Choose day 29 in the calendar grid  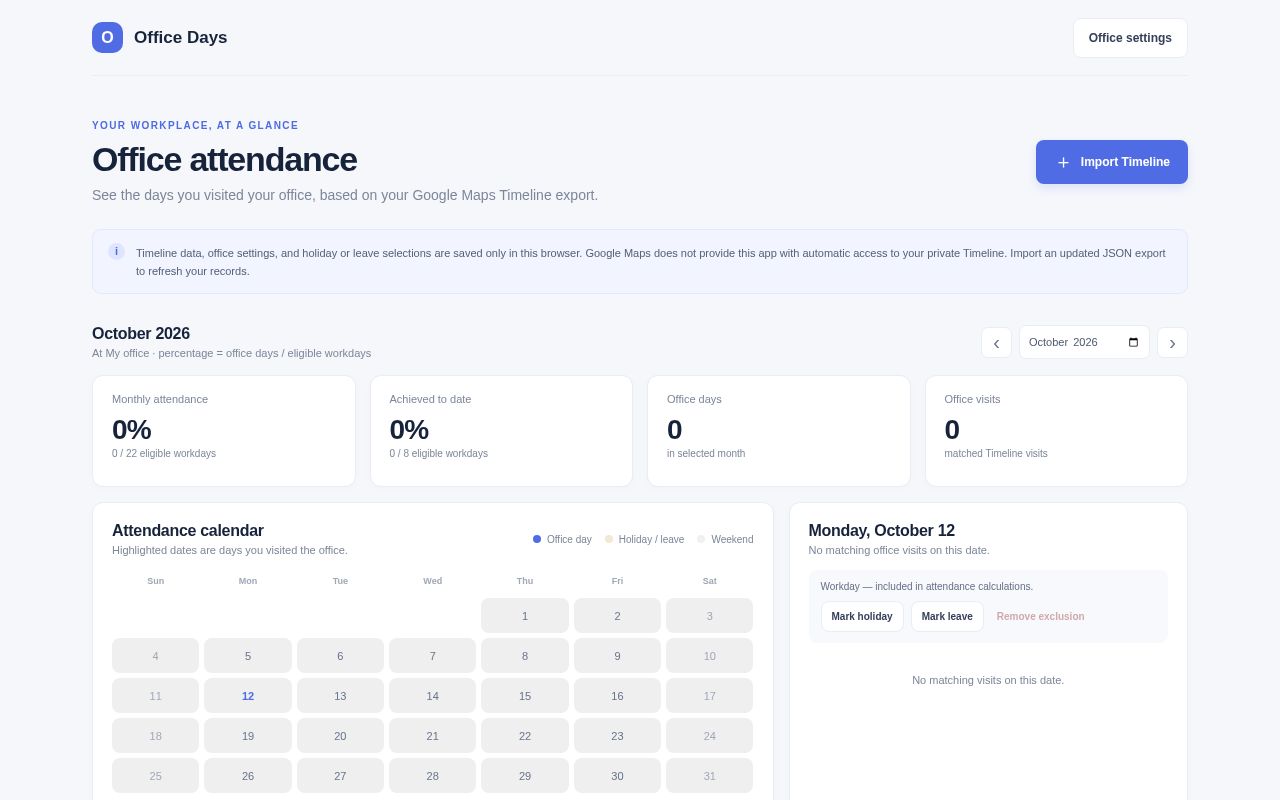point(525,776)
